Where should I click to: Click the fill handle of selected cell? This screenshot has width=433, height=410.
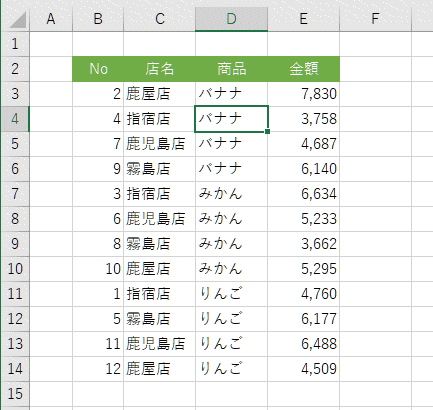[x=267, y=132]
